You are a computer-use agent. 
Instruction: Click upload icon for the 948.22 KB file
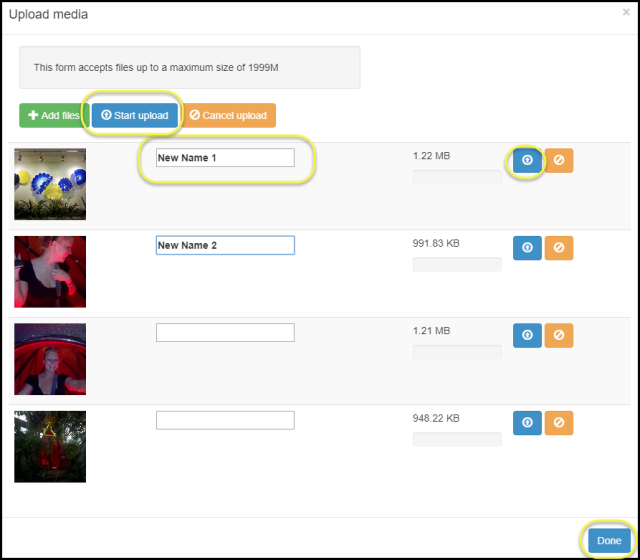click(527, 423)
